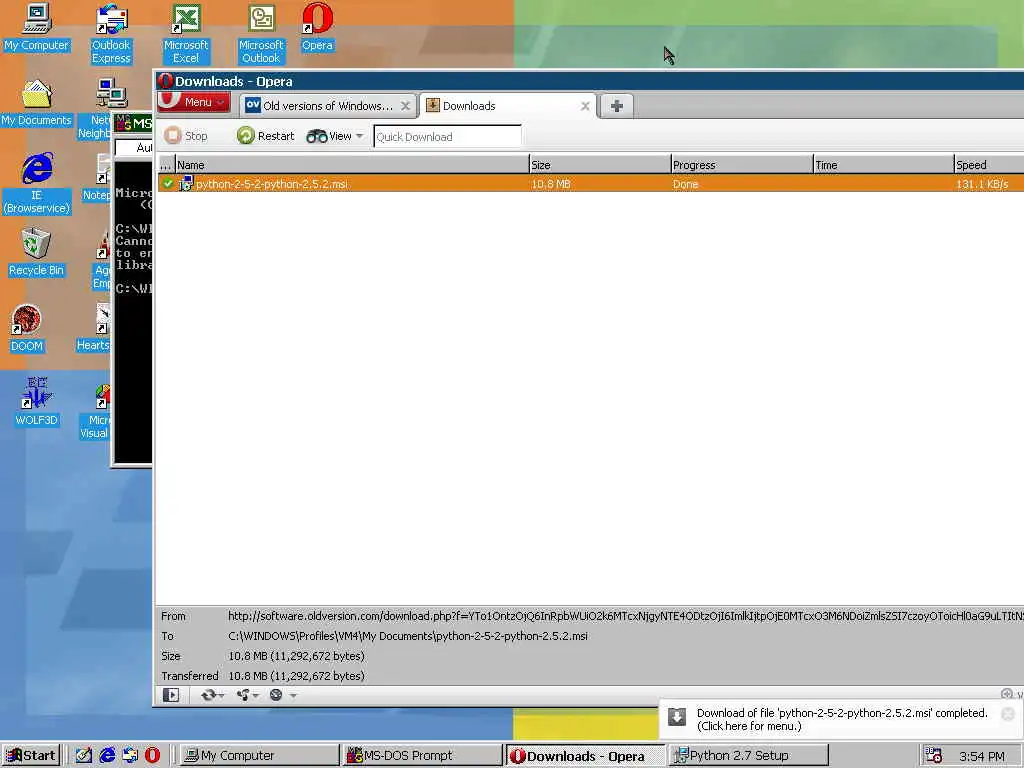
Task: Open My Documents desktop folder
Action: (36, 103)
